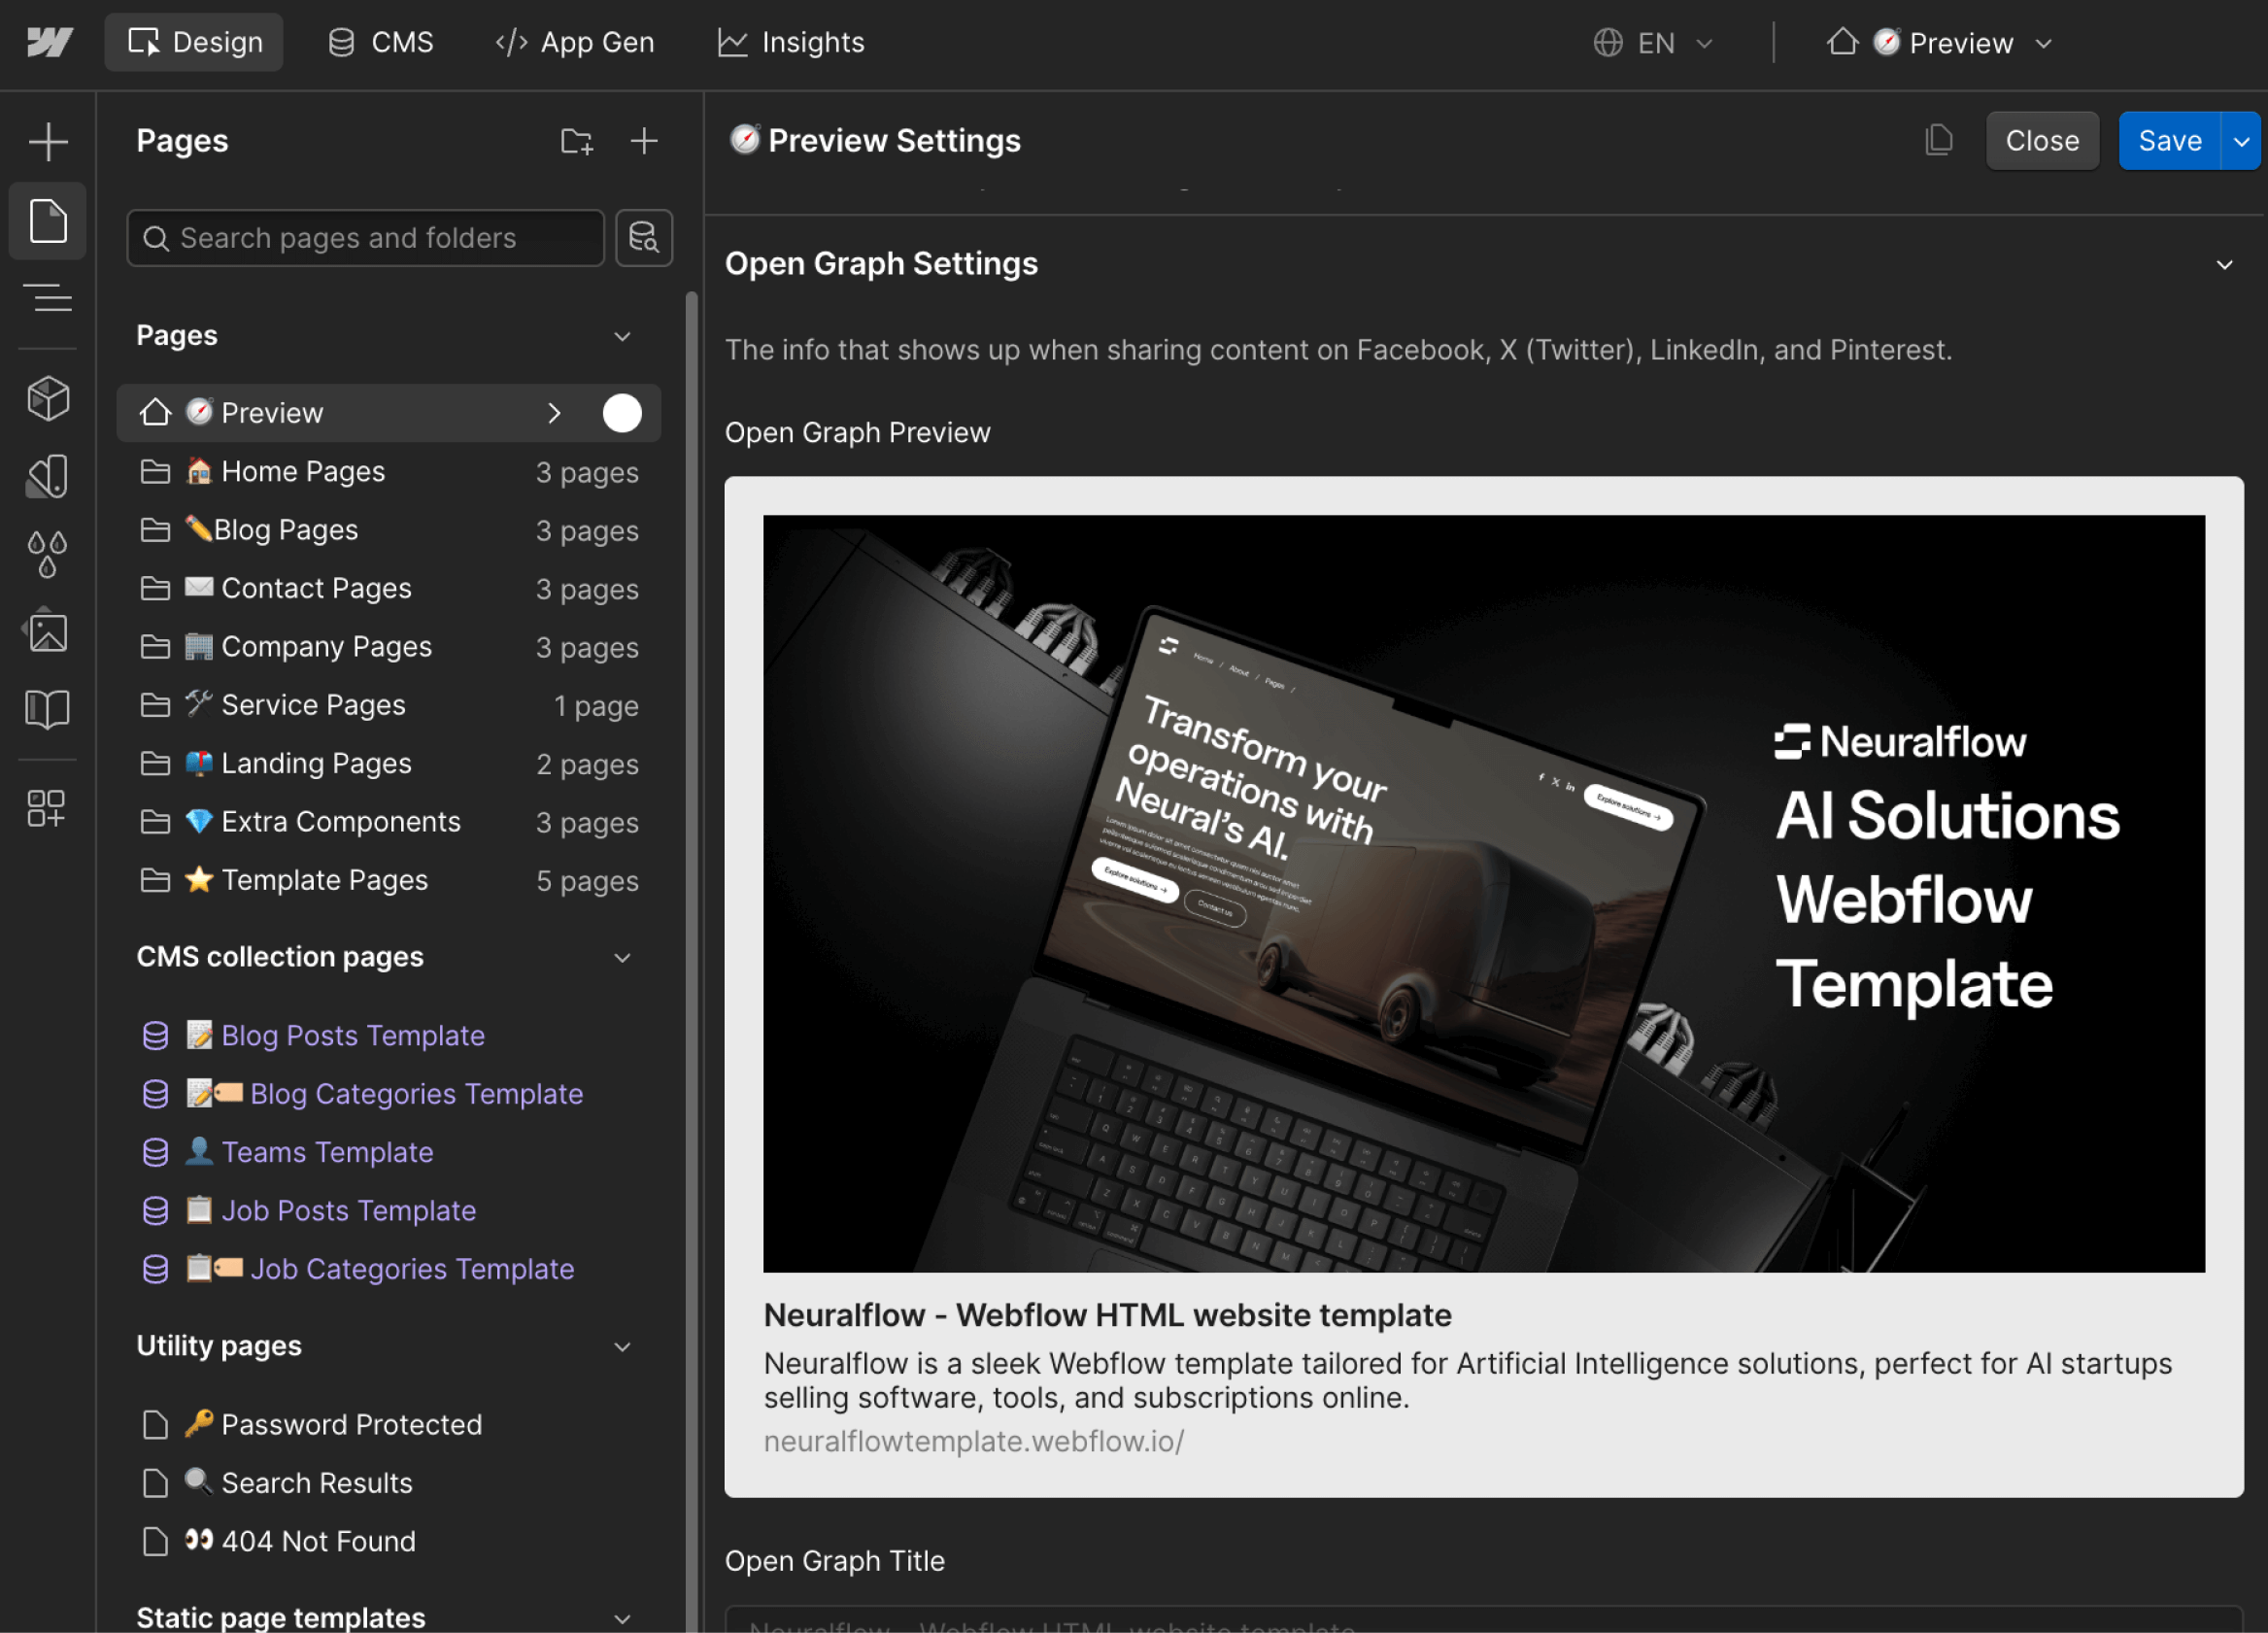Open the Libraries panel (book icon)
Image resolution: width=2268 pixels, height=1633 pixels.
point(47,709)
